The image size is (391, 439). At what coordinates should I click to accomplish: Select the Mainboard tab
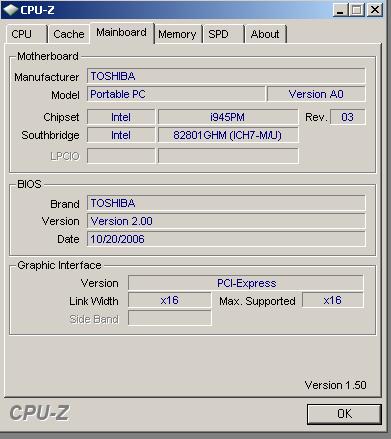coord(122,33)
